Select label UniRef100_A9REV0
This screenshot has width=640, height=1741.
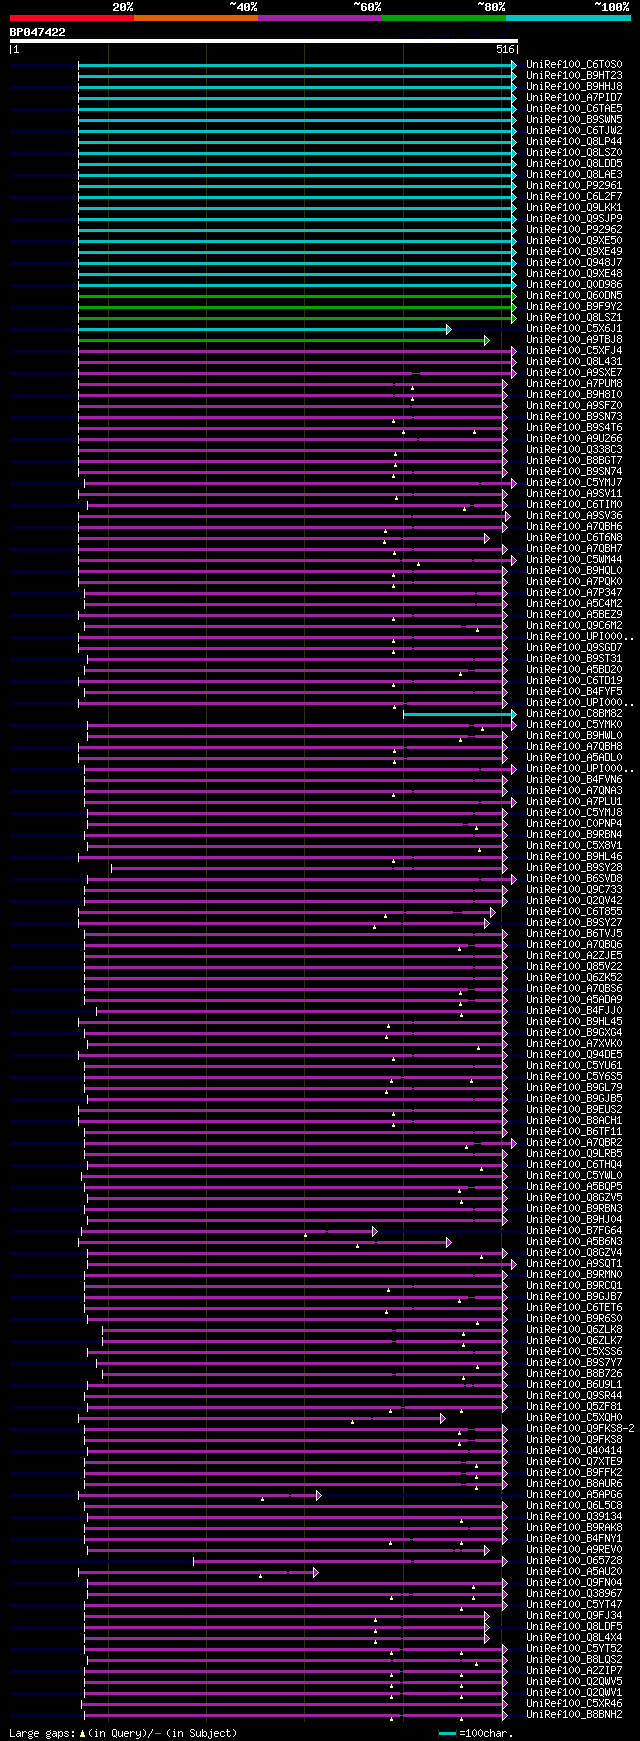tap(574, 1550)
